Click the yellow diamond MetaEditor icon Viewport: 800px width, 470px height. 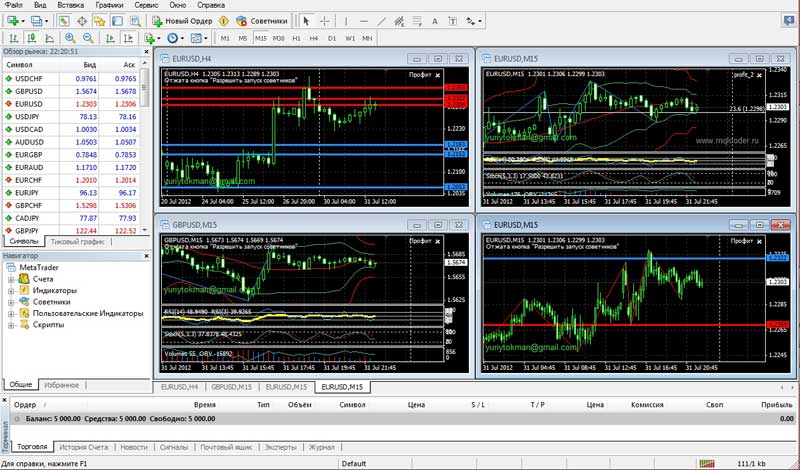[x=223, y=21]
